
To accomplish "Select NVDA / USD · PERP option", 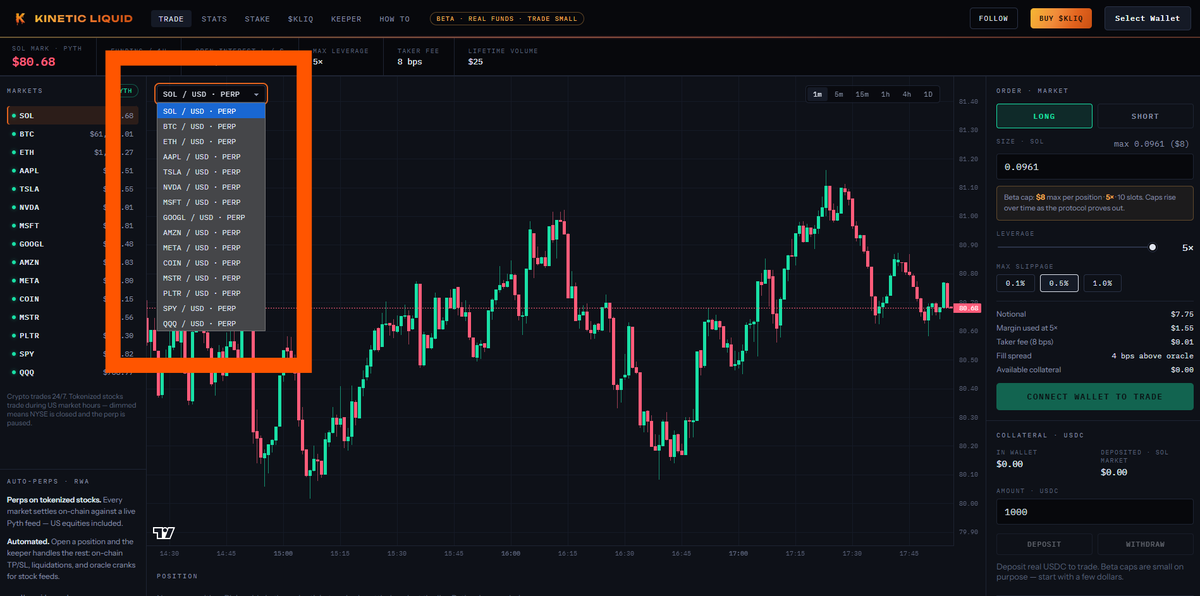I will pos(211,187).
